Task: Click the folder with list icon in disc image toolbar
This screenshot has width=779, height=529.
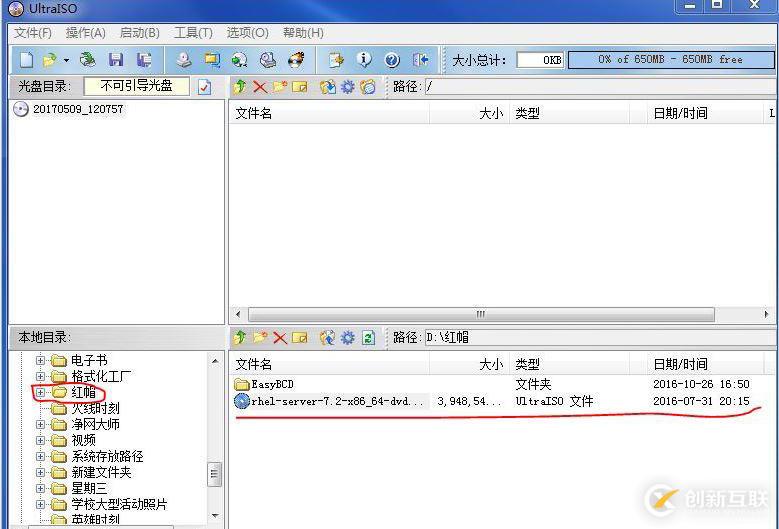Action: coord(368,87)
